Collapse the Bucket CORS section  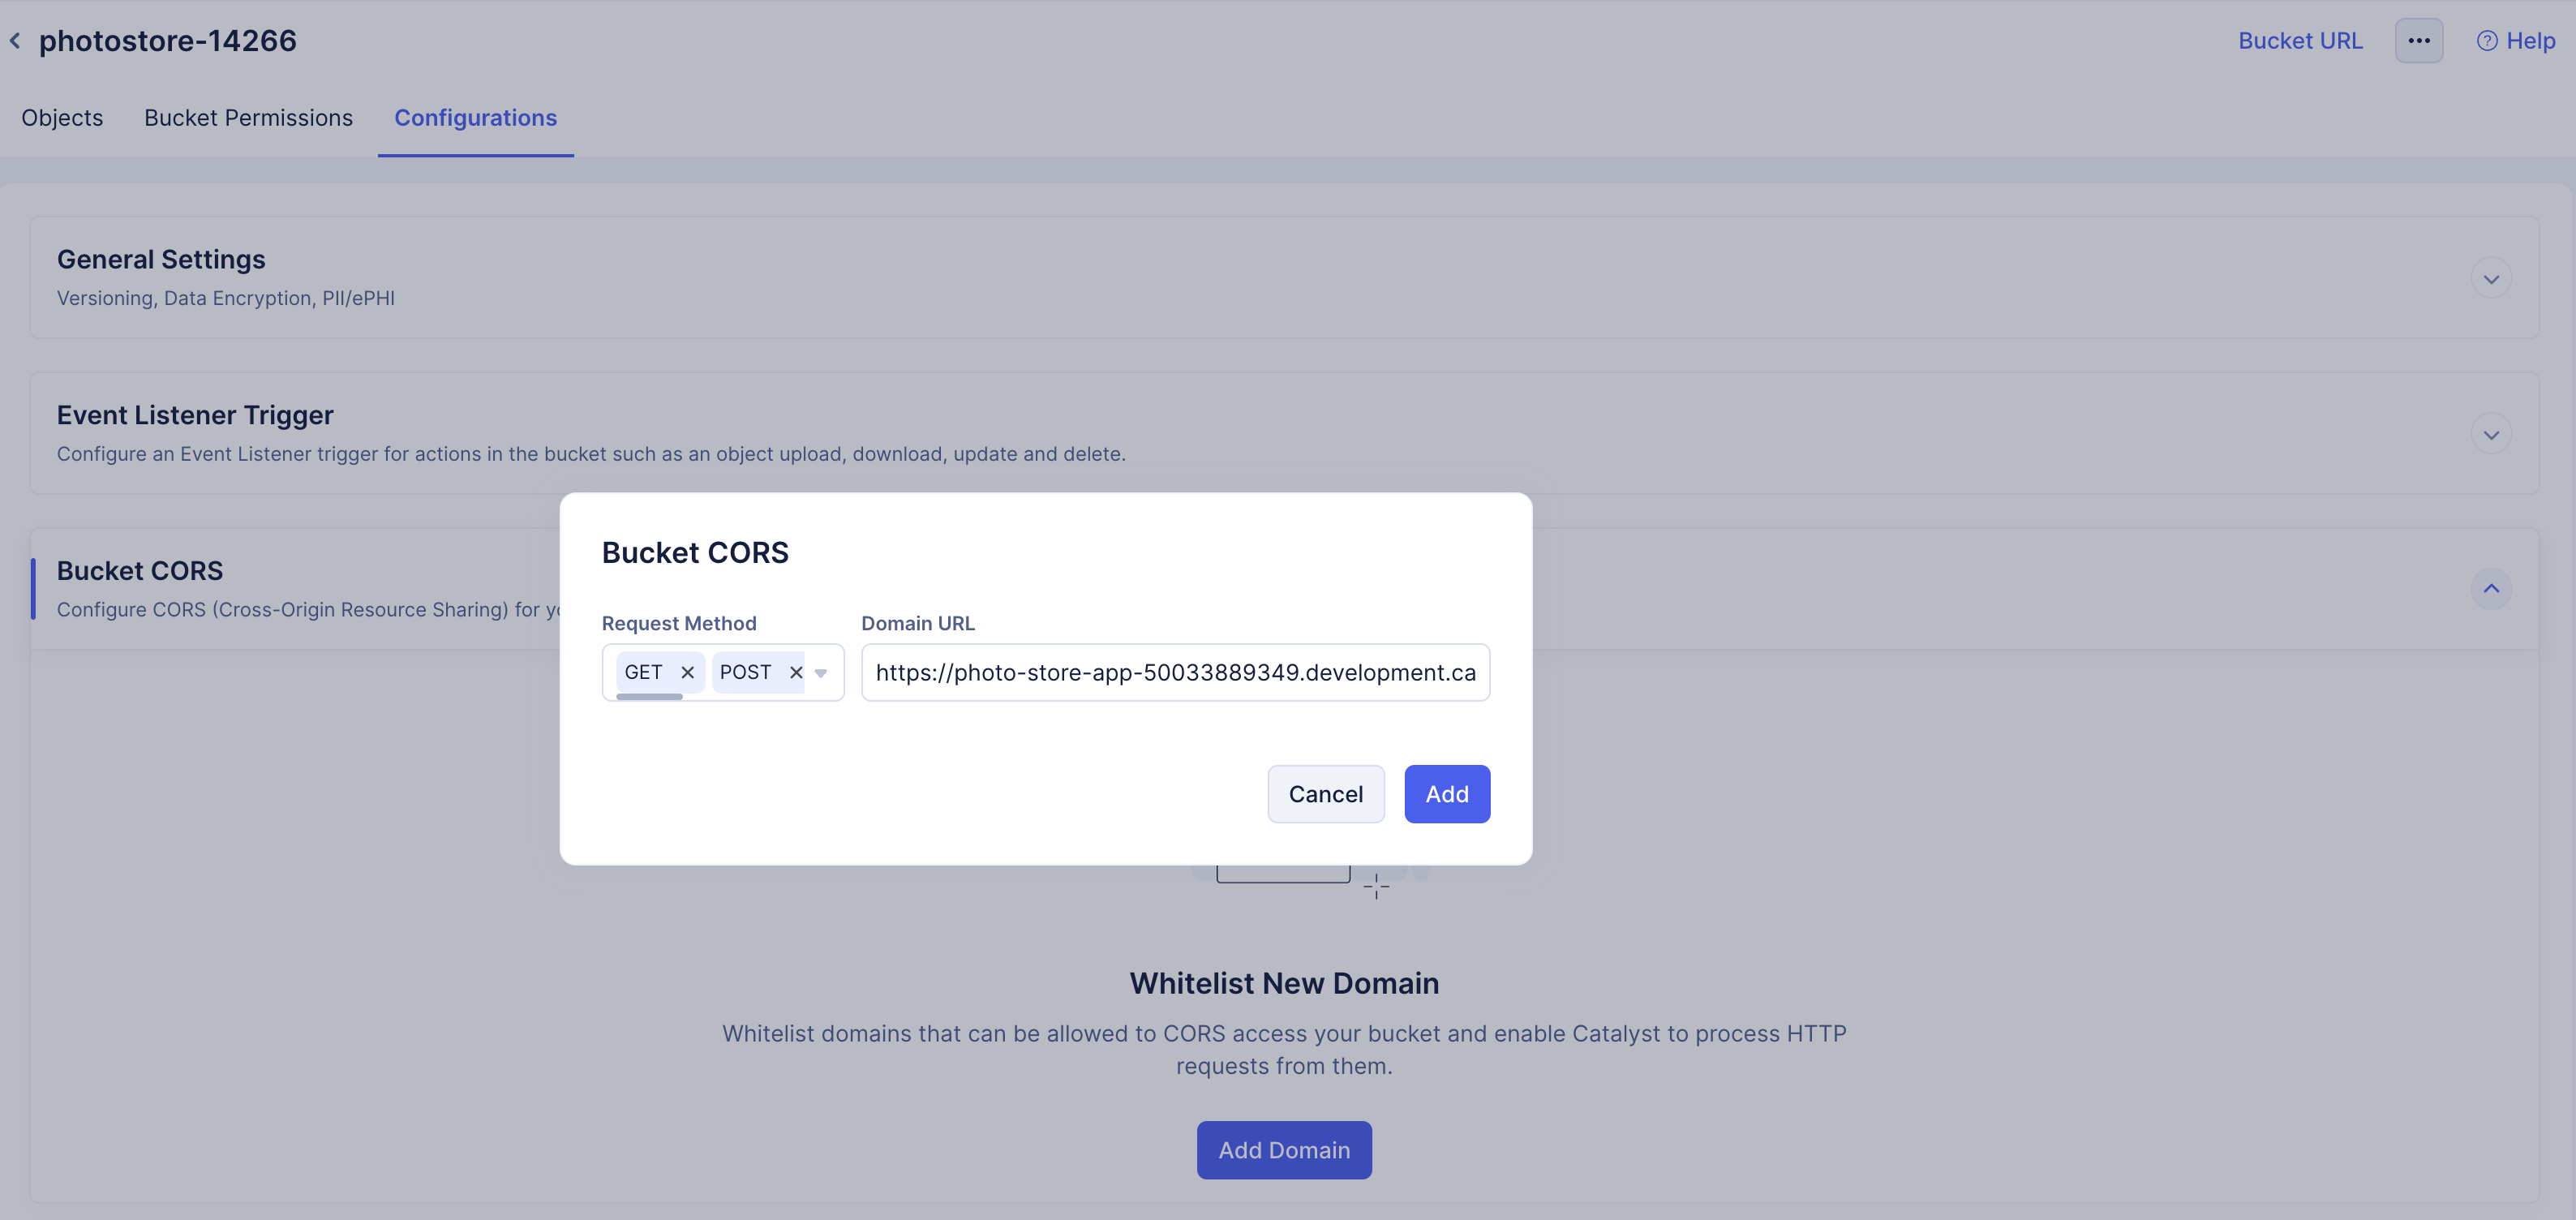pos(2490,589)
